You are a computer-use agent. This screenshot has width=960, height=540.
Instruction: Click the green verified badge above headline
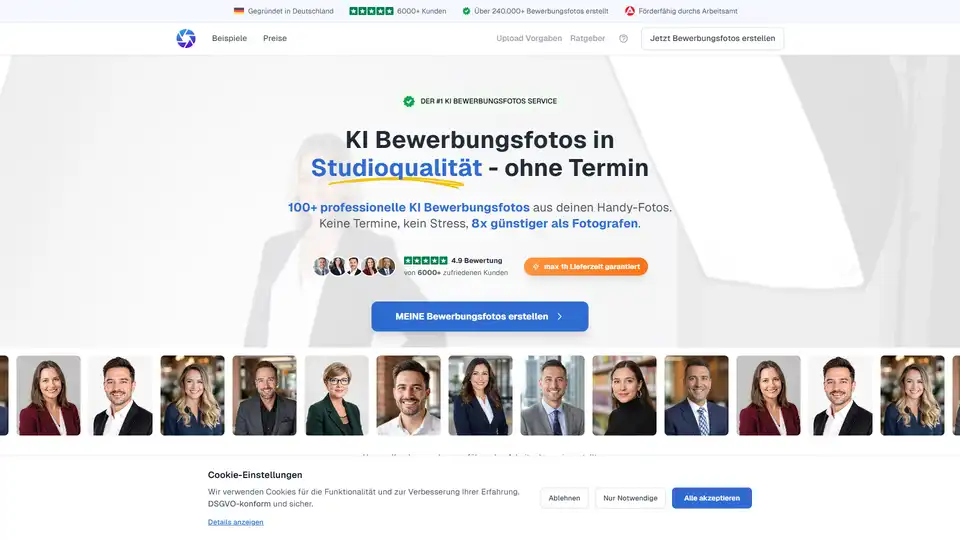point(409,101)
